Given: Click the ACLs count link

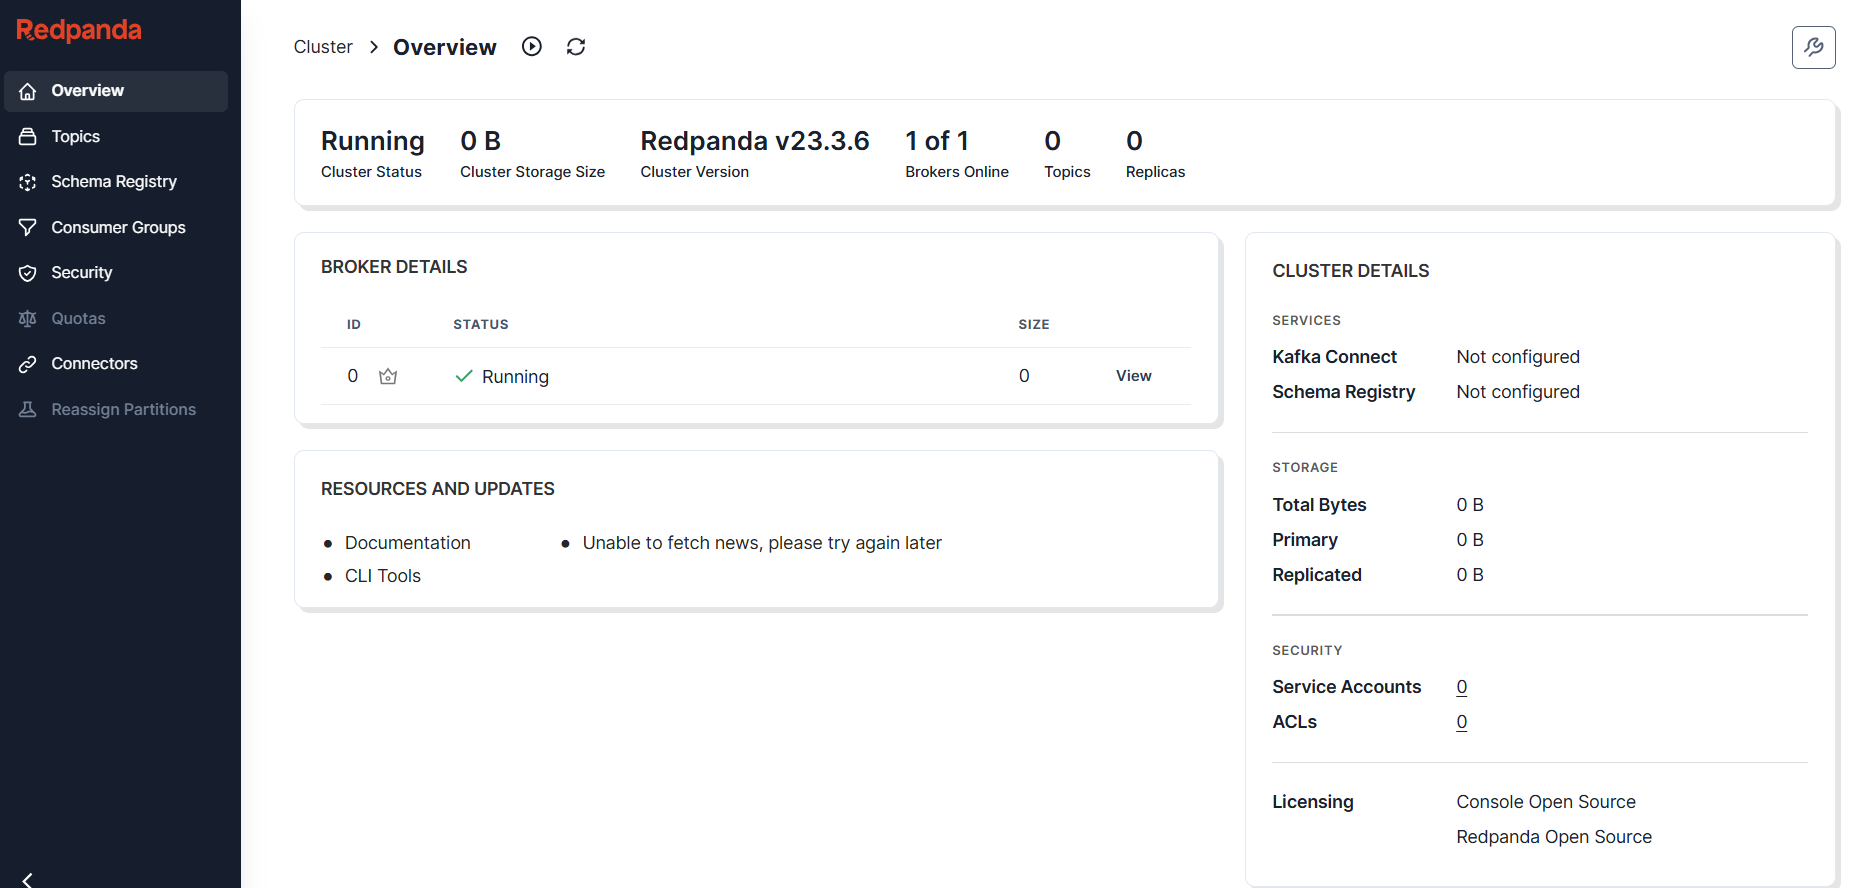Looking at the screenshot, I should coord(1462,722).
